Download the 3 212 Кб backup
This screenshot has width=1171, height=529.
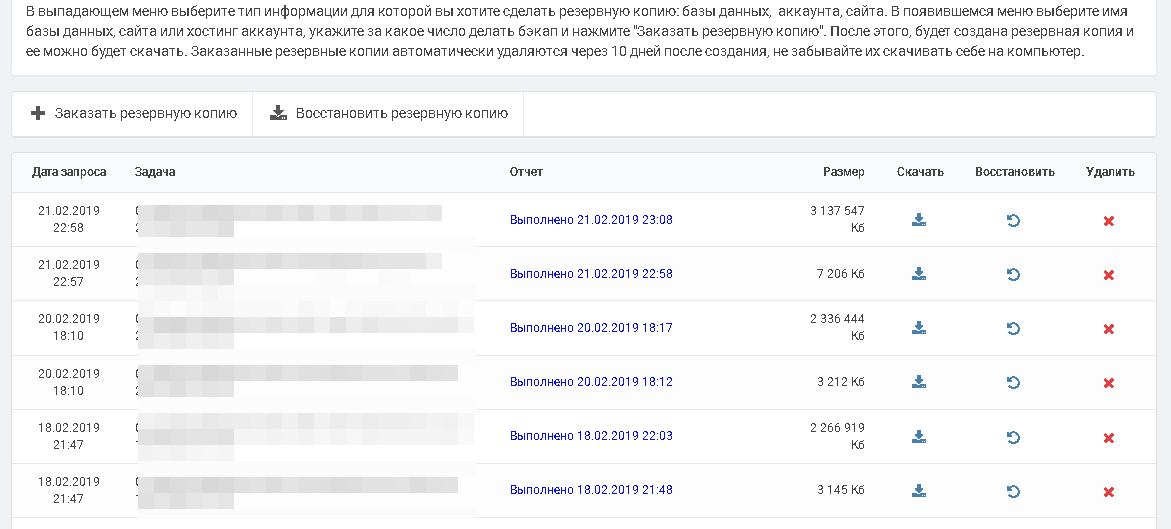click(x=919, y=382)
